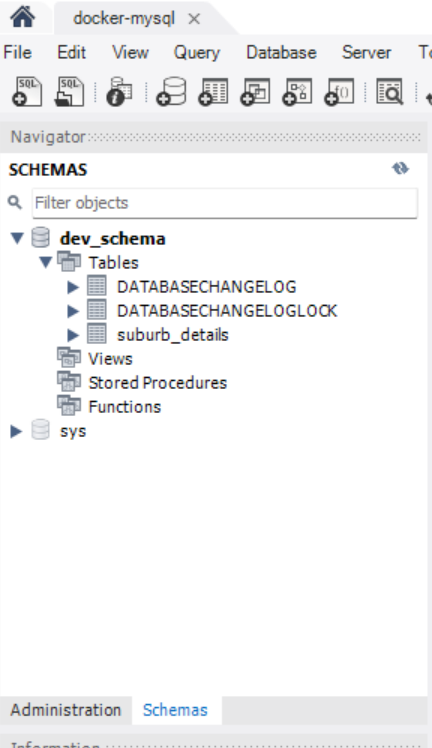Viewport: 432px width, 748px height.
Task: Switch to the Administration tab
Action: pyautogui.click(x=66, y=710)
